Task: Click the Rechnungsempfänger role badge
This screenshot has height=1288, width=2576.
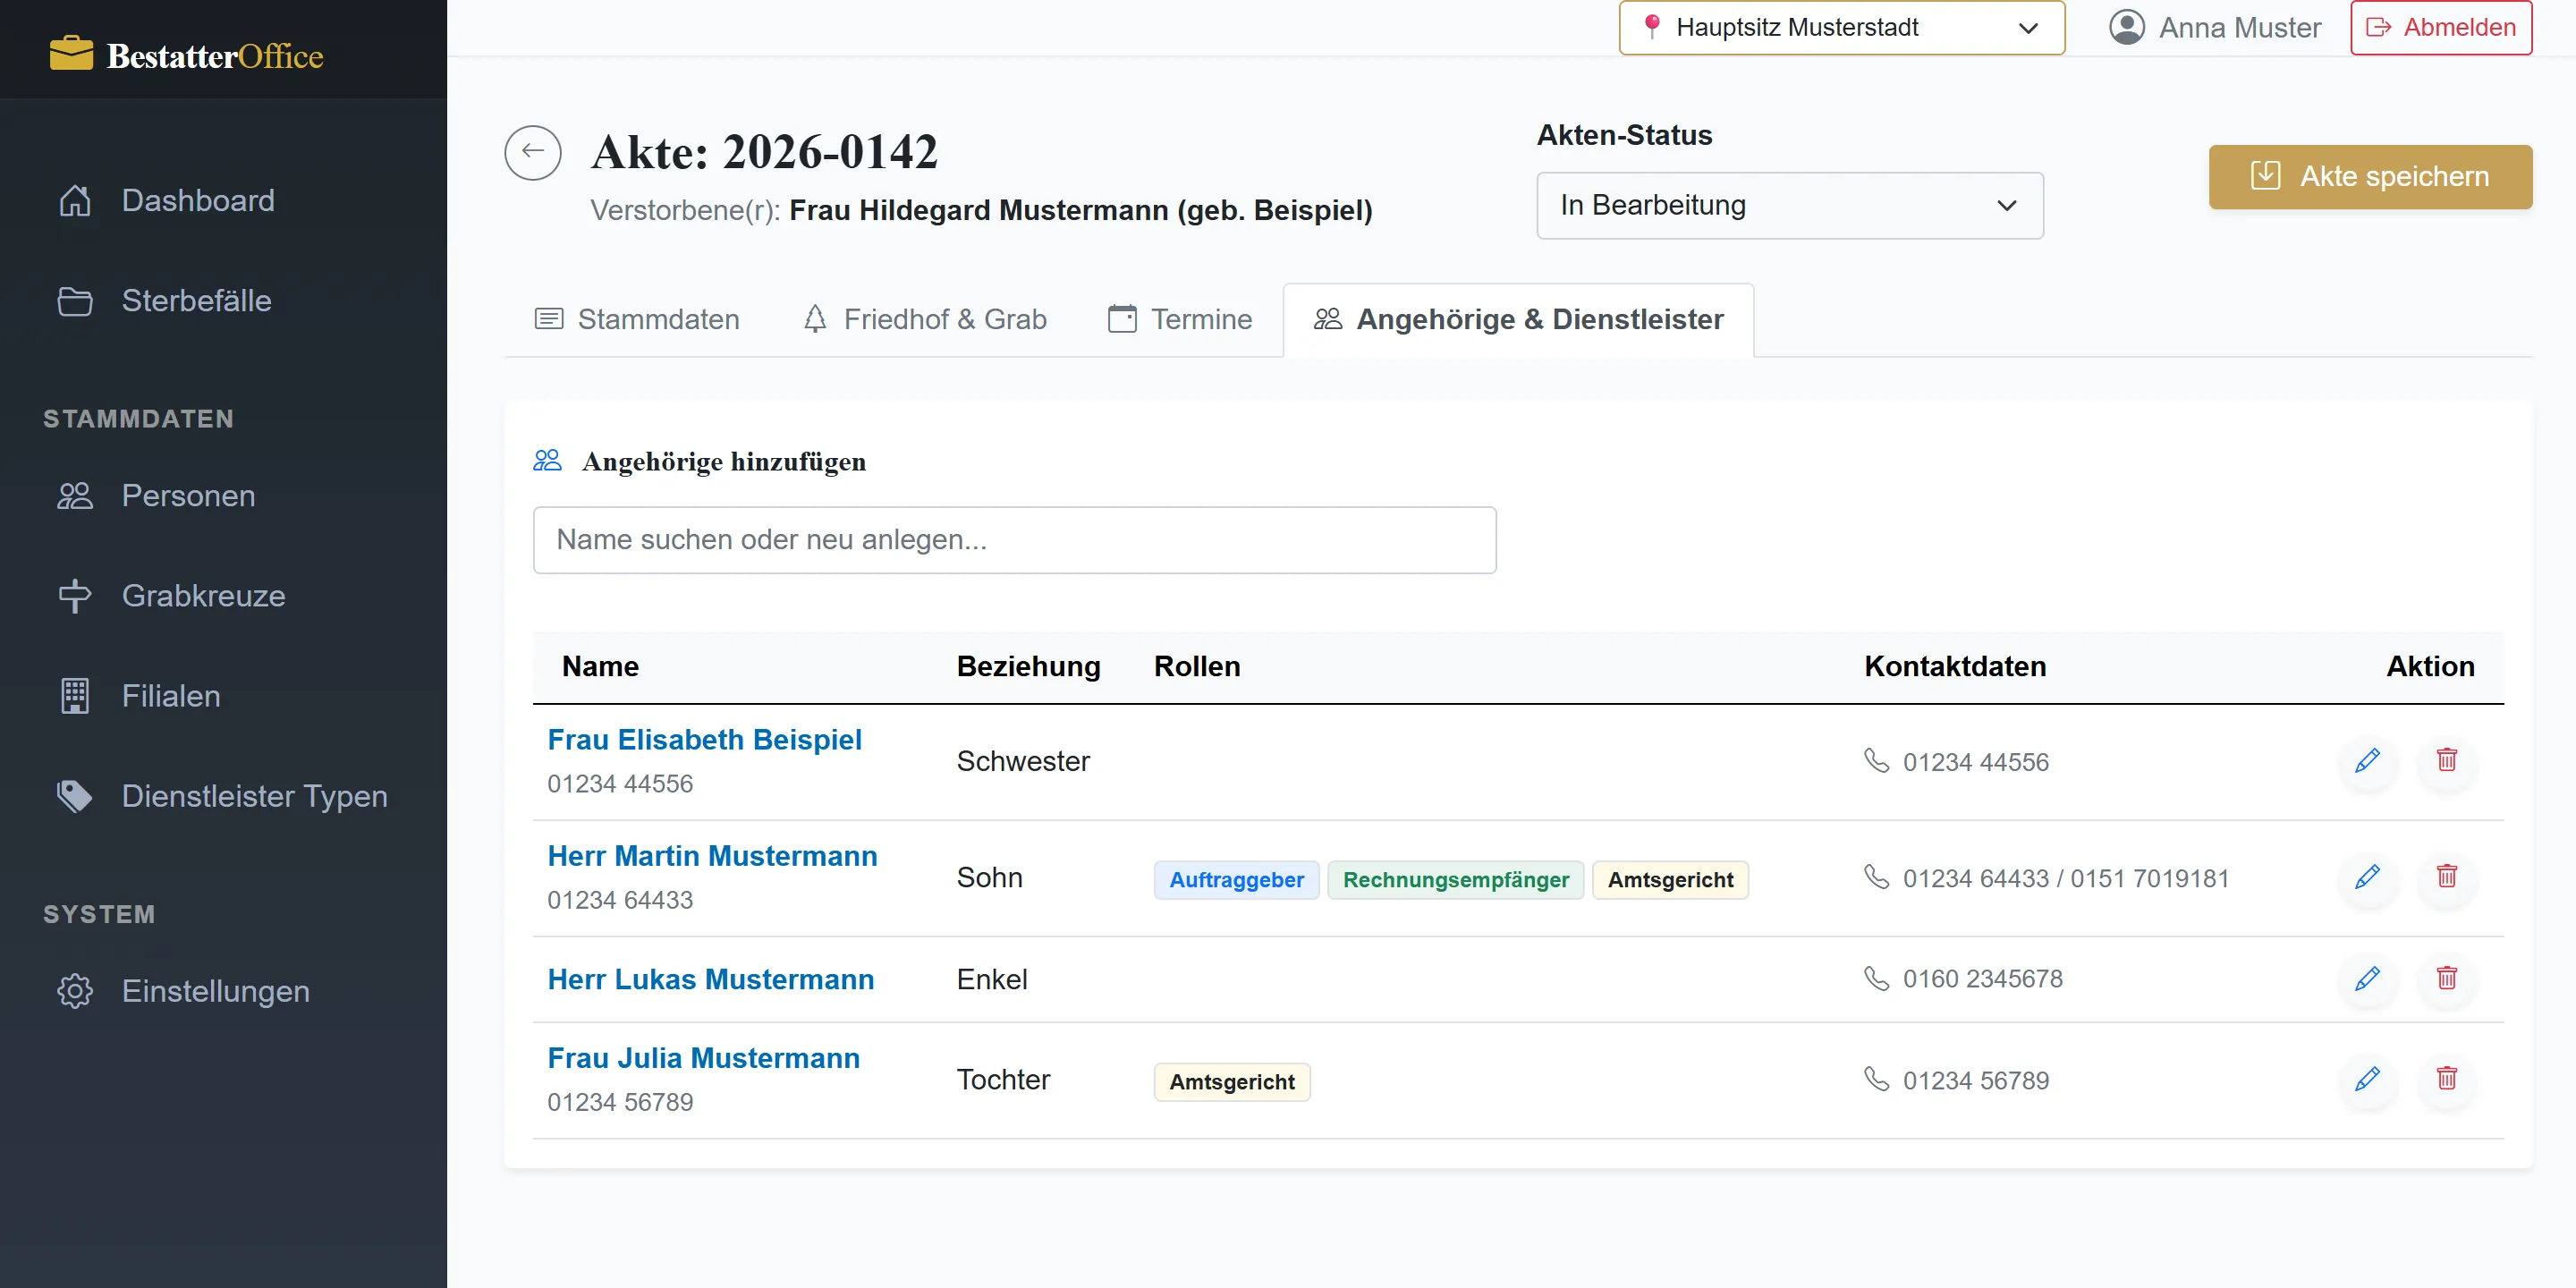Action: pos(1455,880)
